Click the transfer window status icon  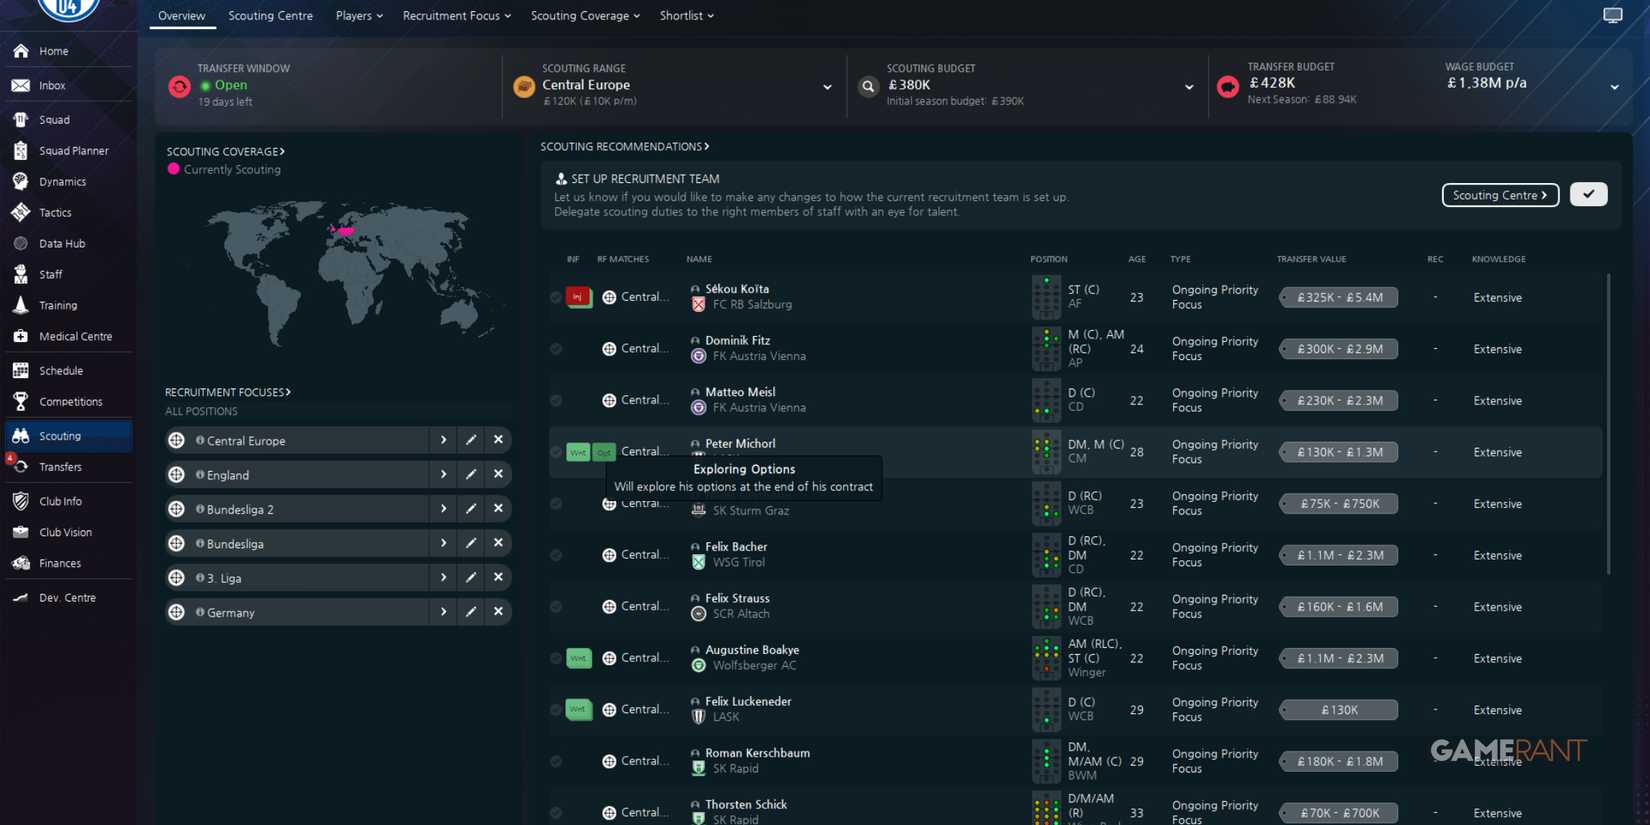pyautogui.click(x=179, y=87)
